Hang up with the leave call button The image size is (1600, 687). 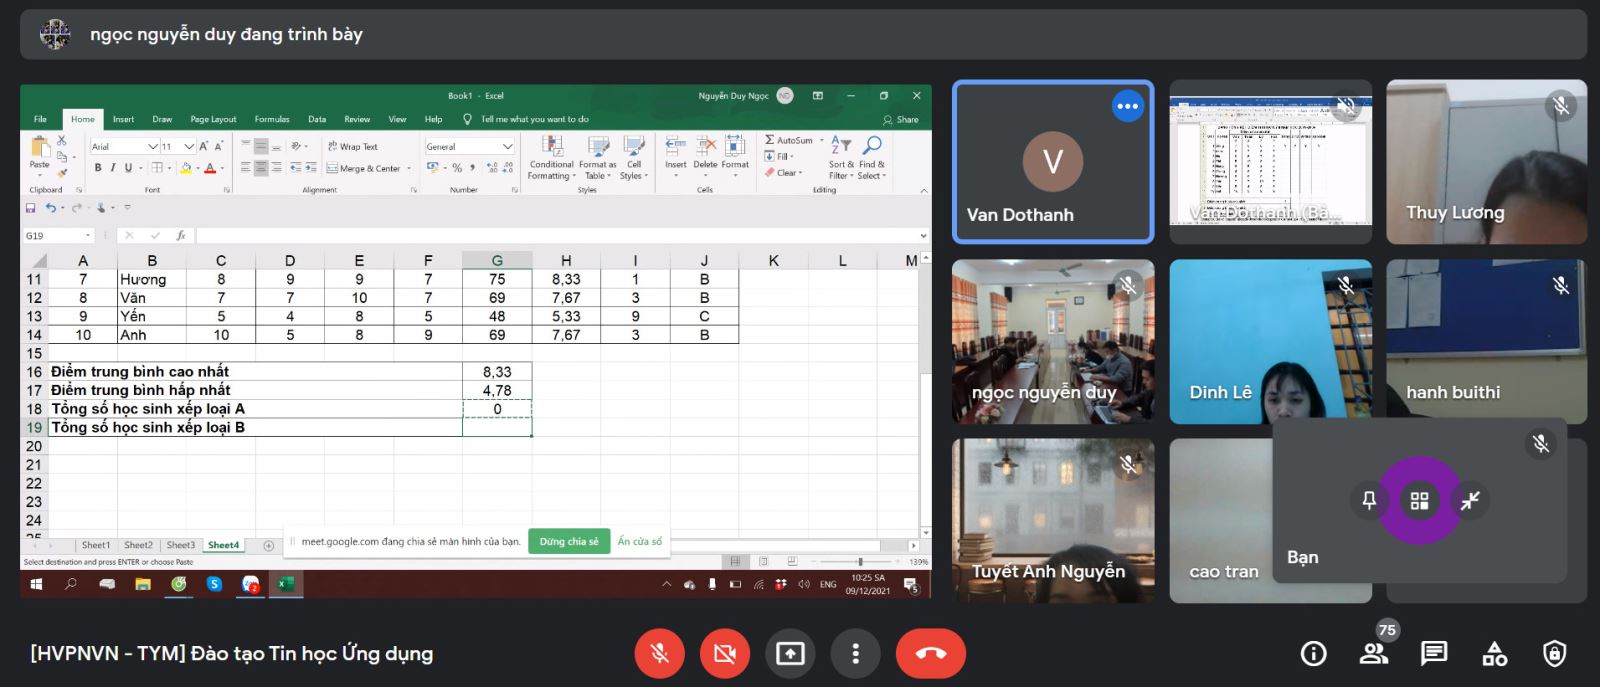point(930,654)
